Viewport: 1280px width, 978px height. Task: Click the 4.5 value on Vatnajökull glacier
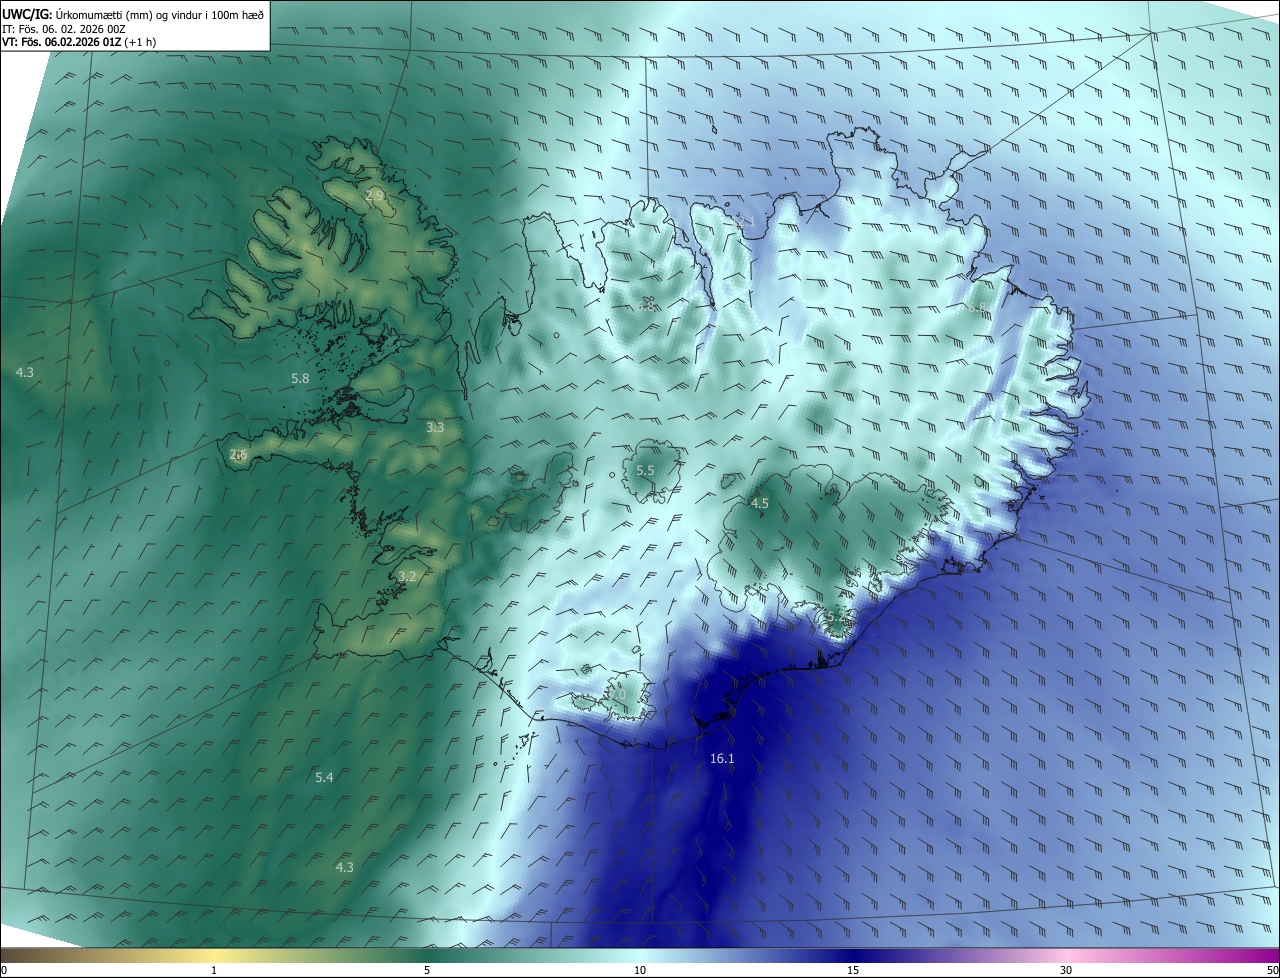pyautogui.click(x=759, y=504)
